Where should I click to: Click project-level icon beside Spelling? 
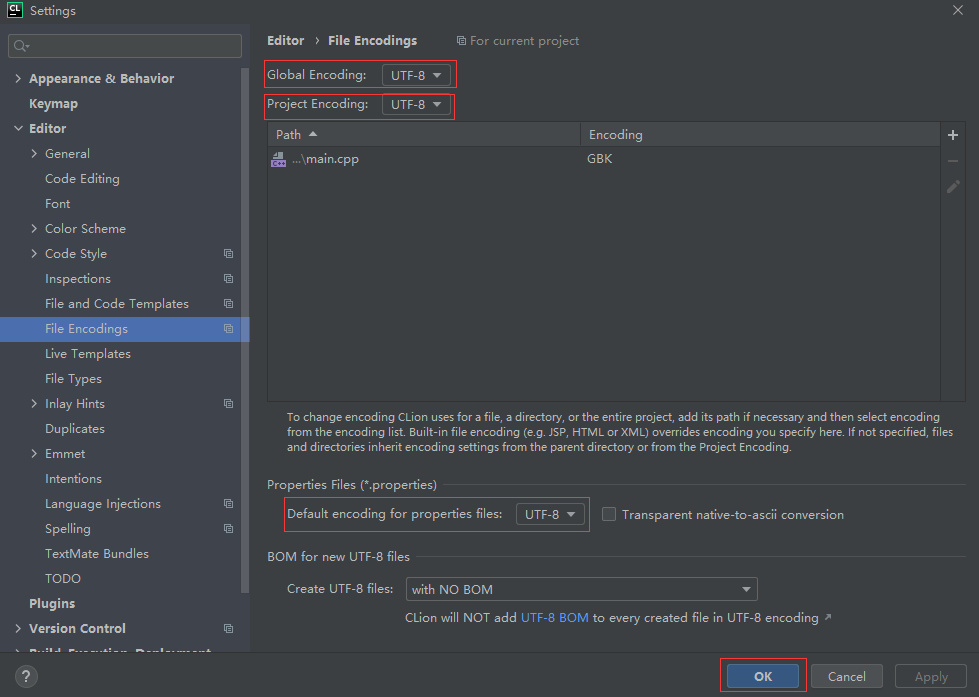pos(229,528)
